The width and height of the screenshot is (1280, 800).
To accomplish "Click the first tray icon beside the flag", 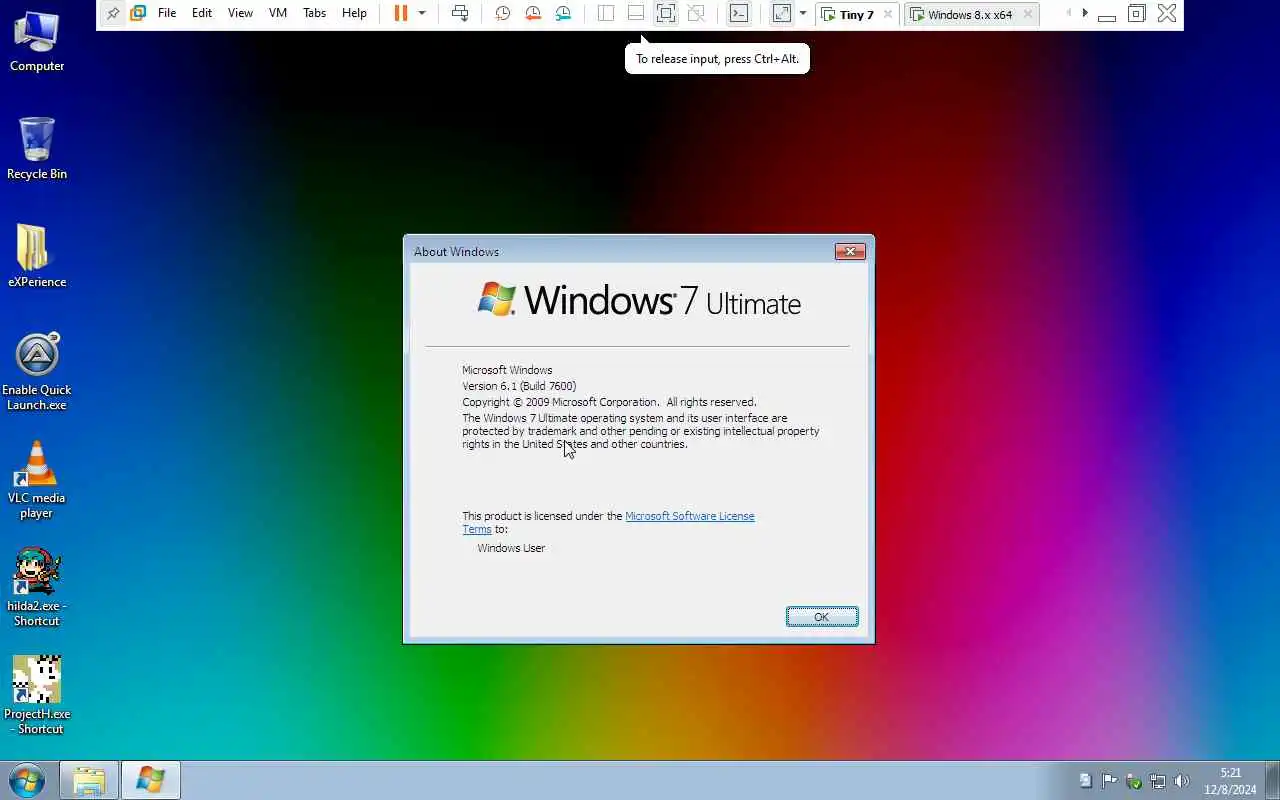I will click(x=1086, y=781).
